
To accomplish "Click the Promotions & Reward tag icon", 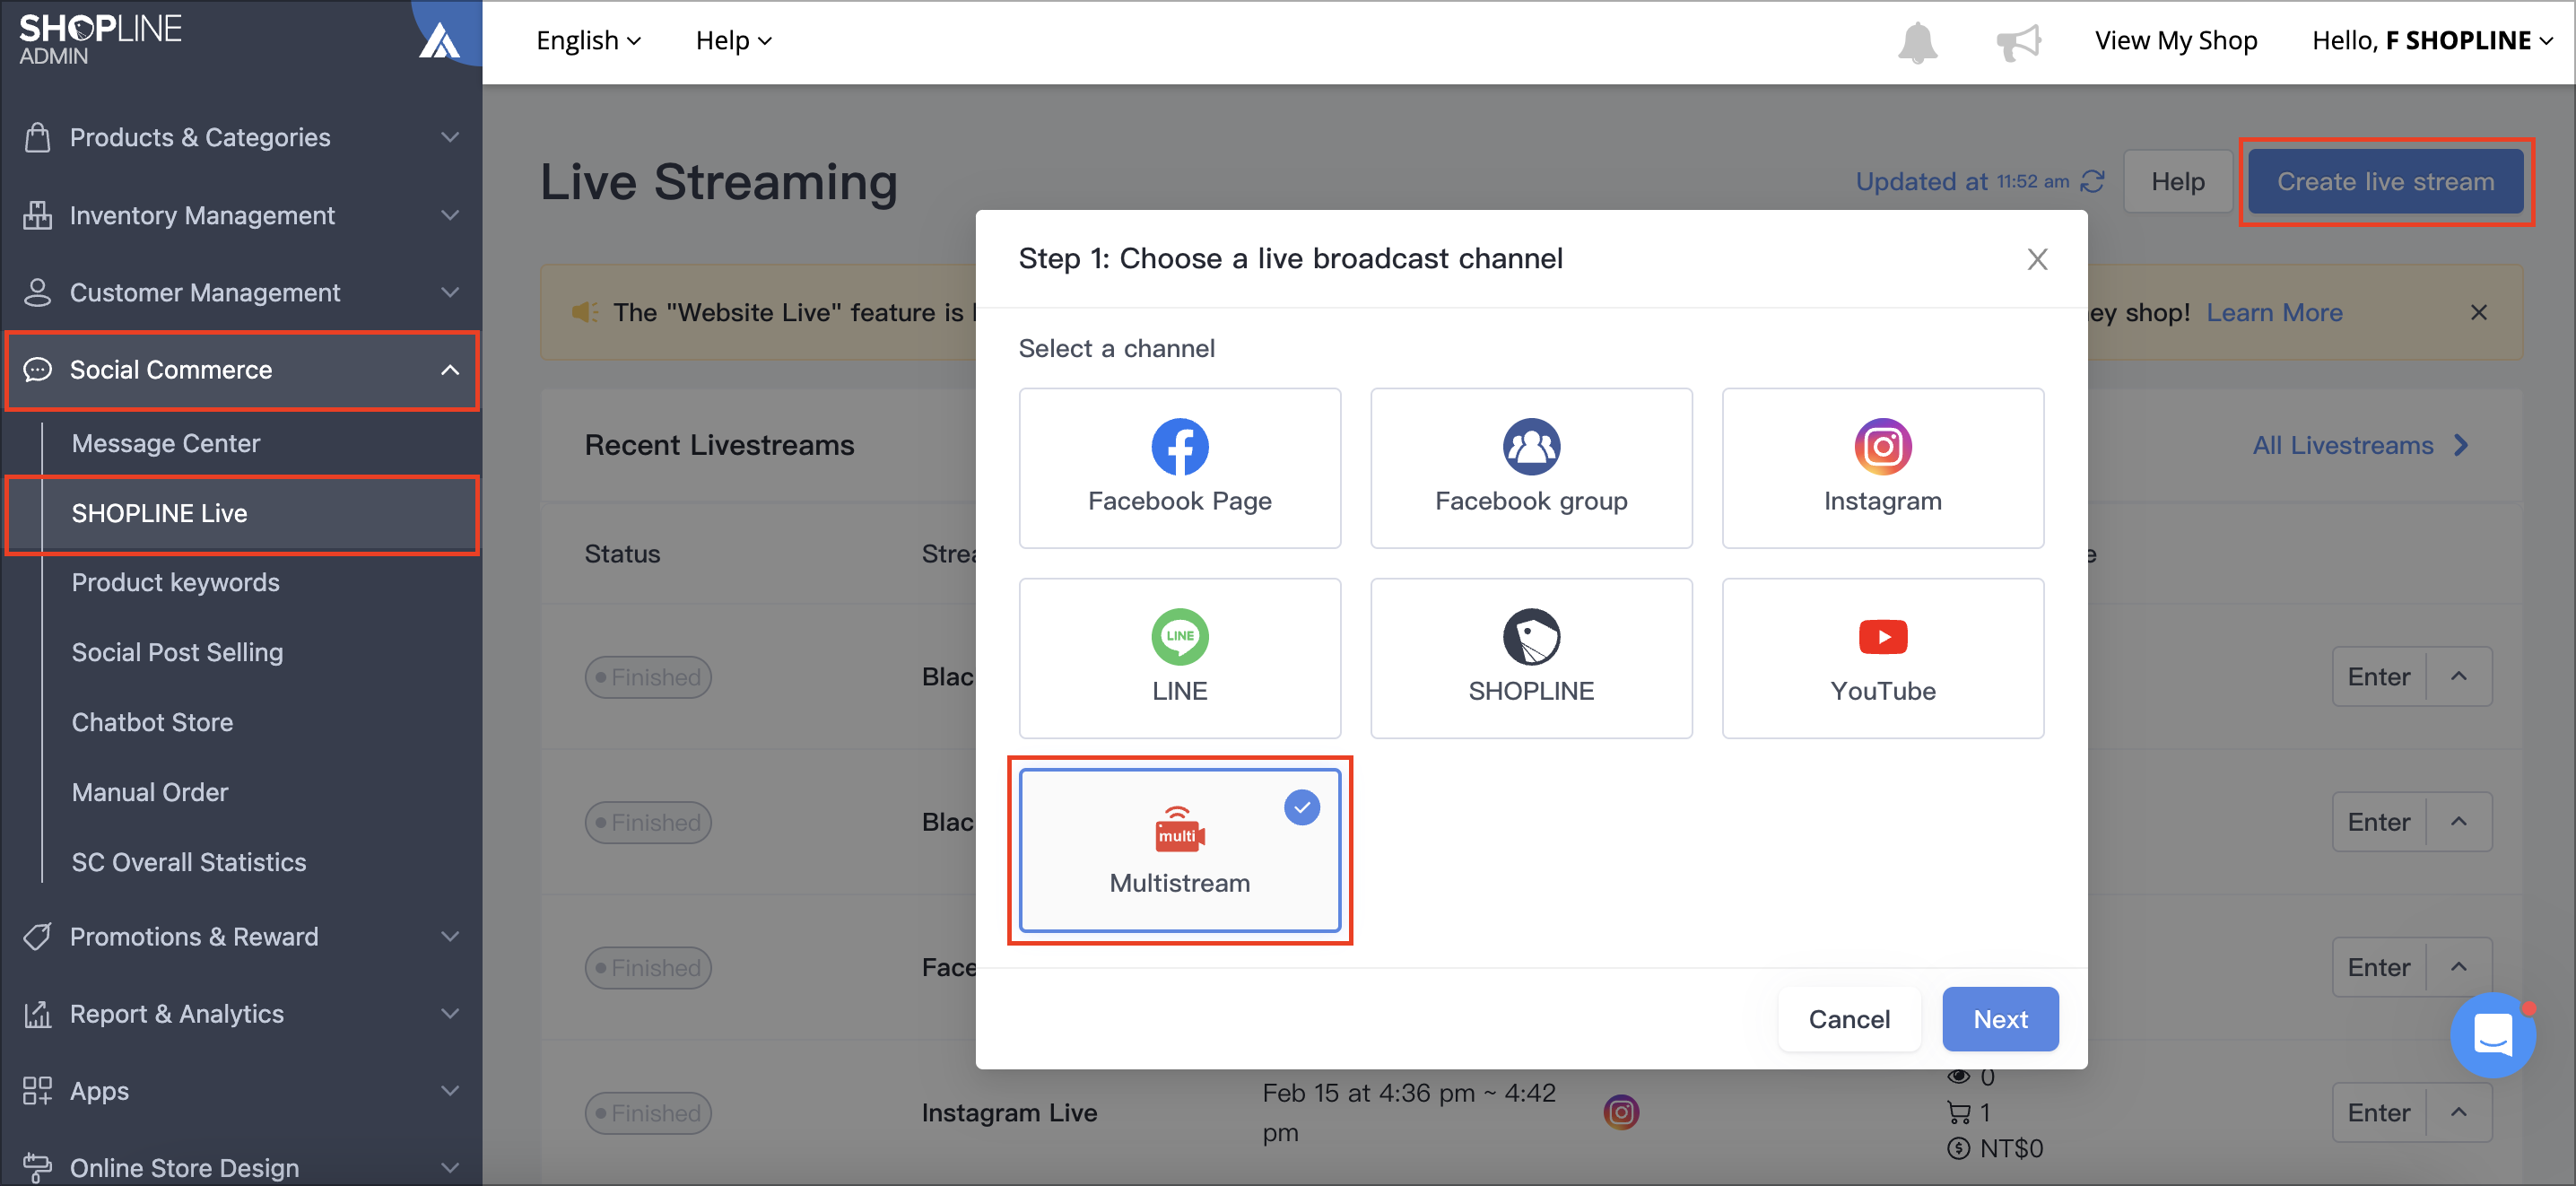I will [37, 936].
